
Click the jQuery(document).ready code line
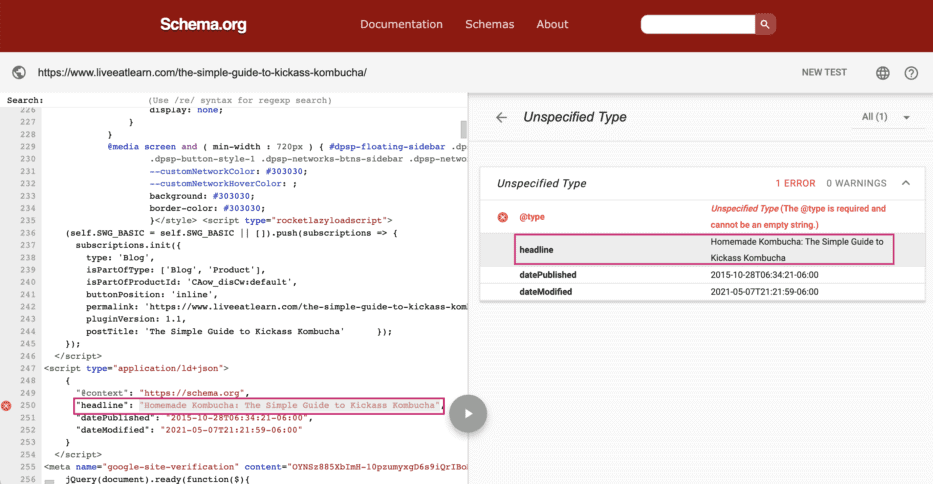158,479
